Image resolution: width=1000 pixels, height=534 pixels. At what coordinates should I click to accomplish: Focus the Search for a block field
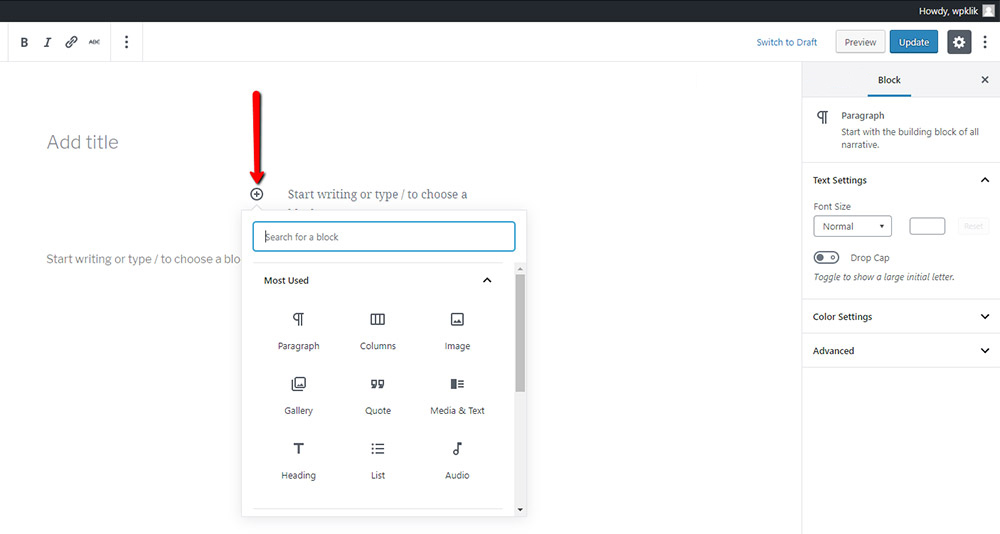(x=384, y=237)
